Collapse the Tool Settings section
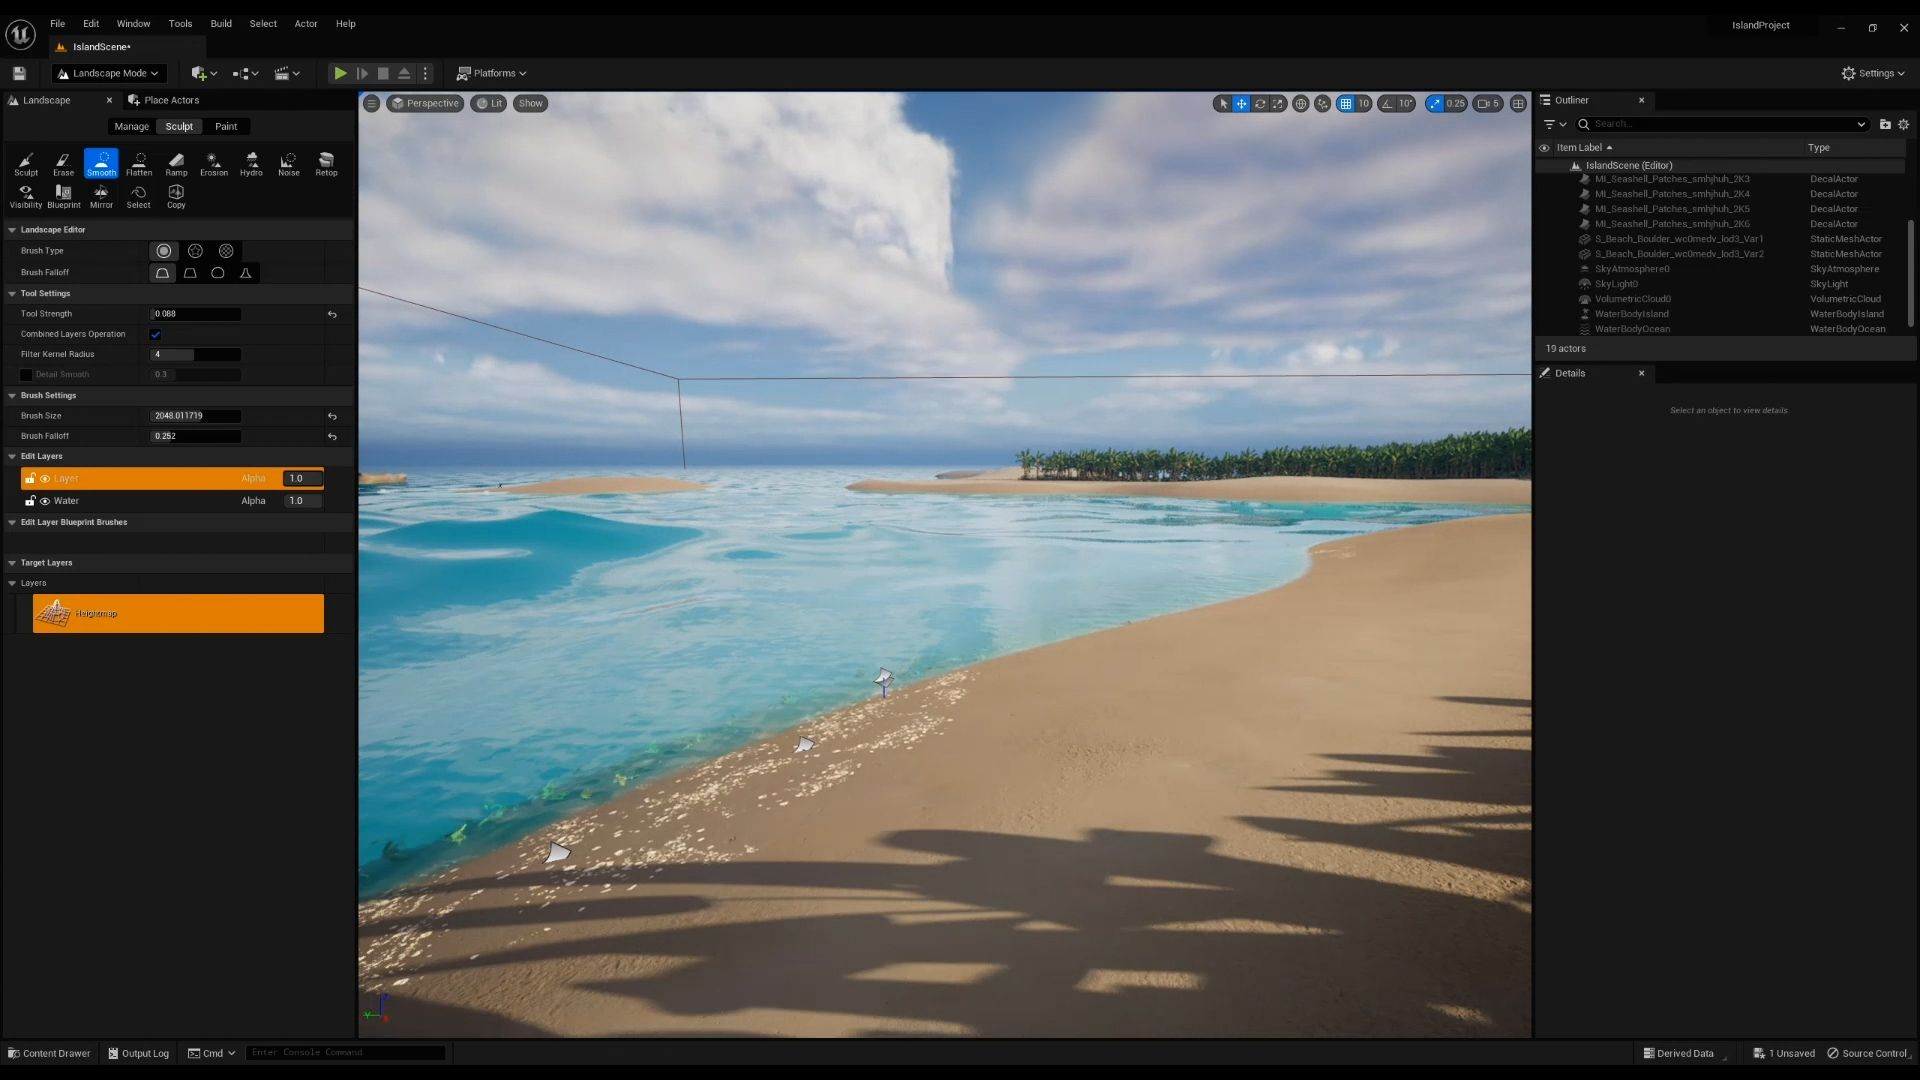 coord(12,294)
